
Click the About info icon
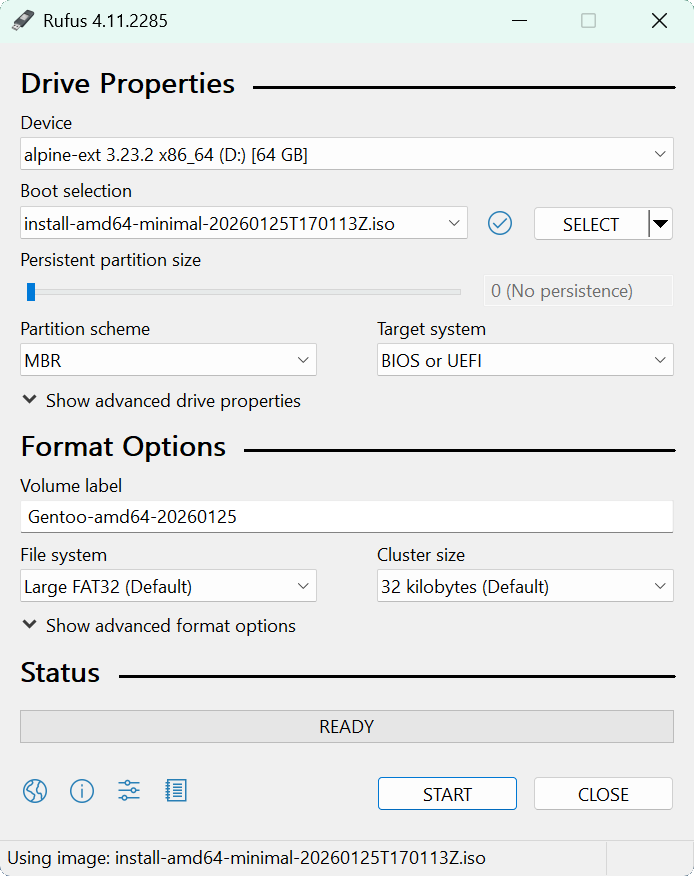click(82, 792)
